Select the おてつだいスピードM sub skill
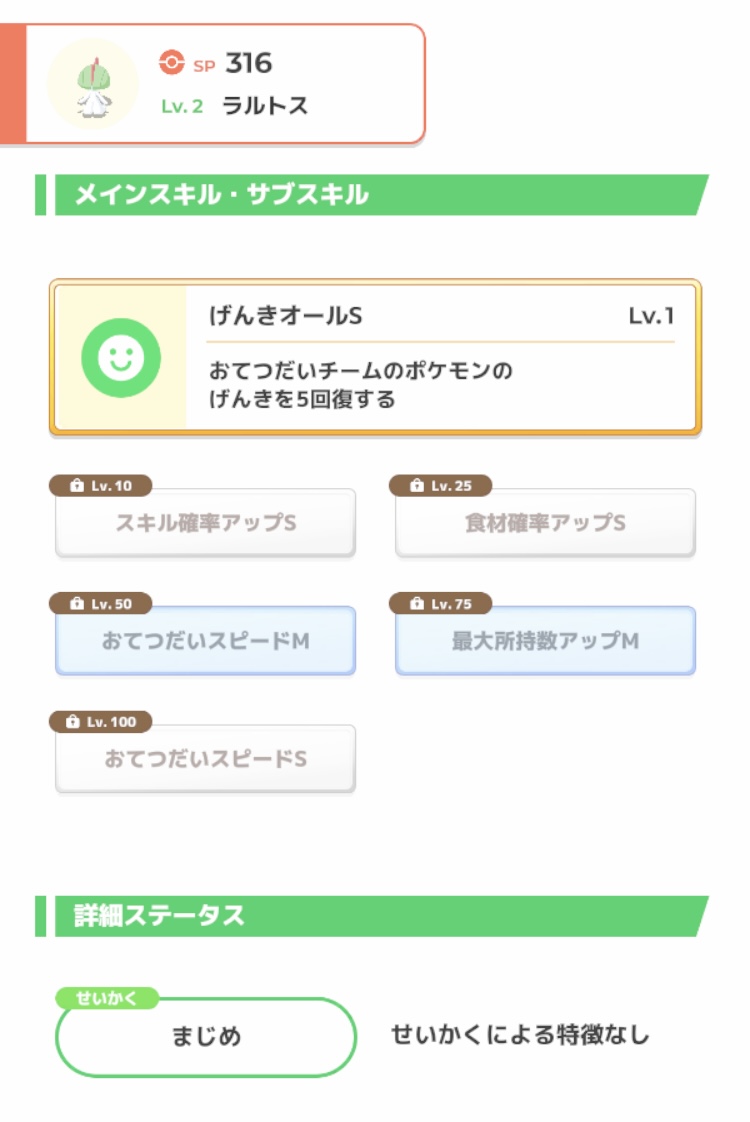 (x=205, y=641)
